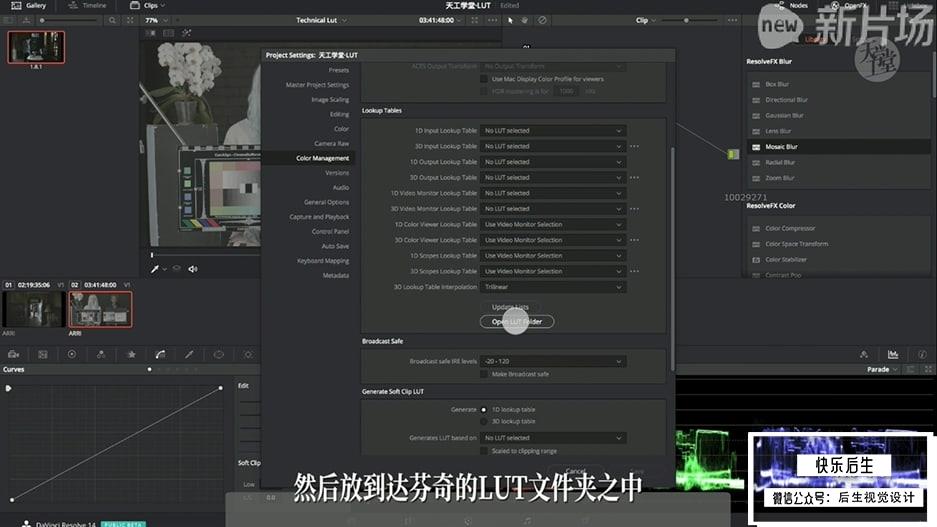This screenshot has width=937, height=527.
Task: Click options dots beside 3D Input Lookup Table
Action: (x=635, y=146)
